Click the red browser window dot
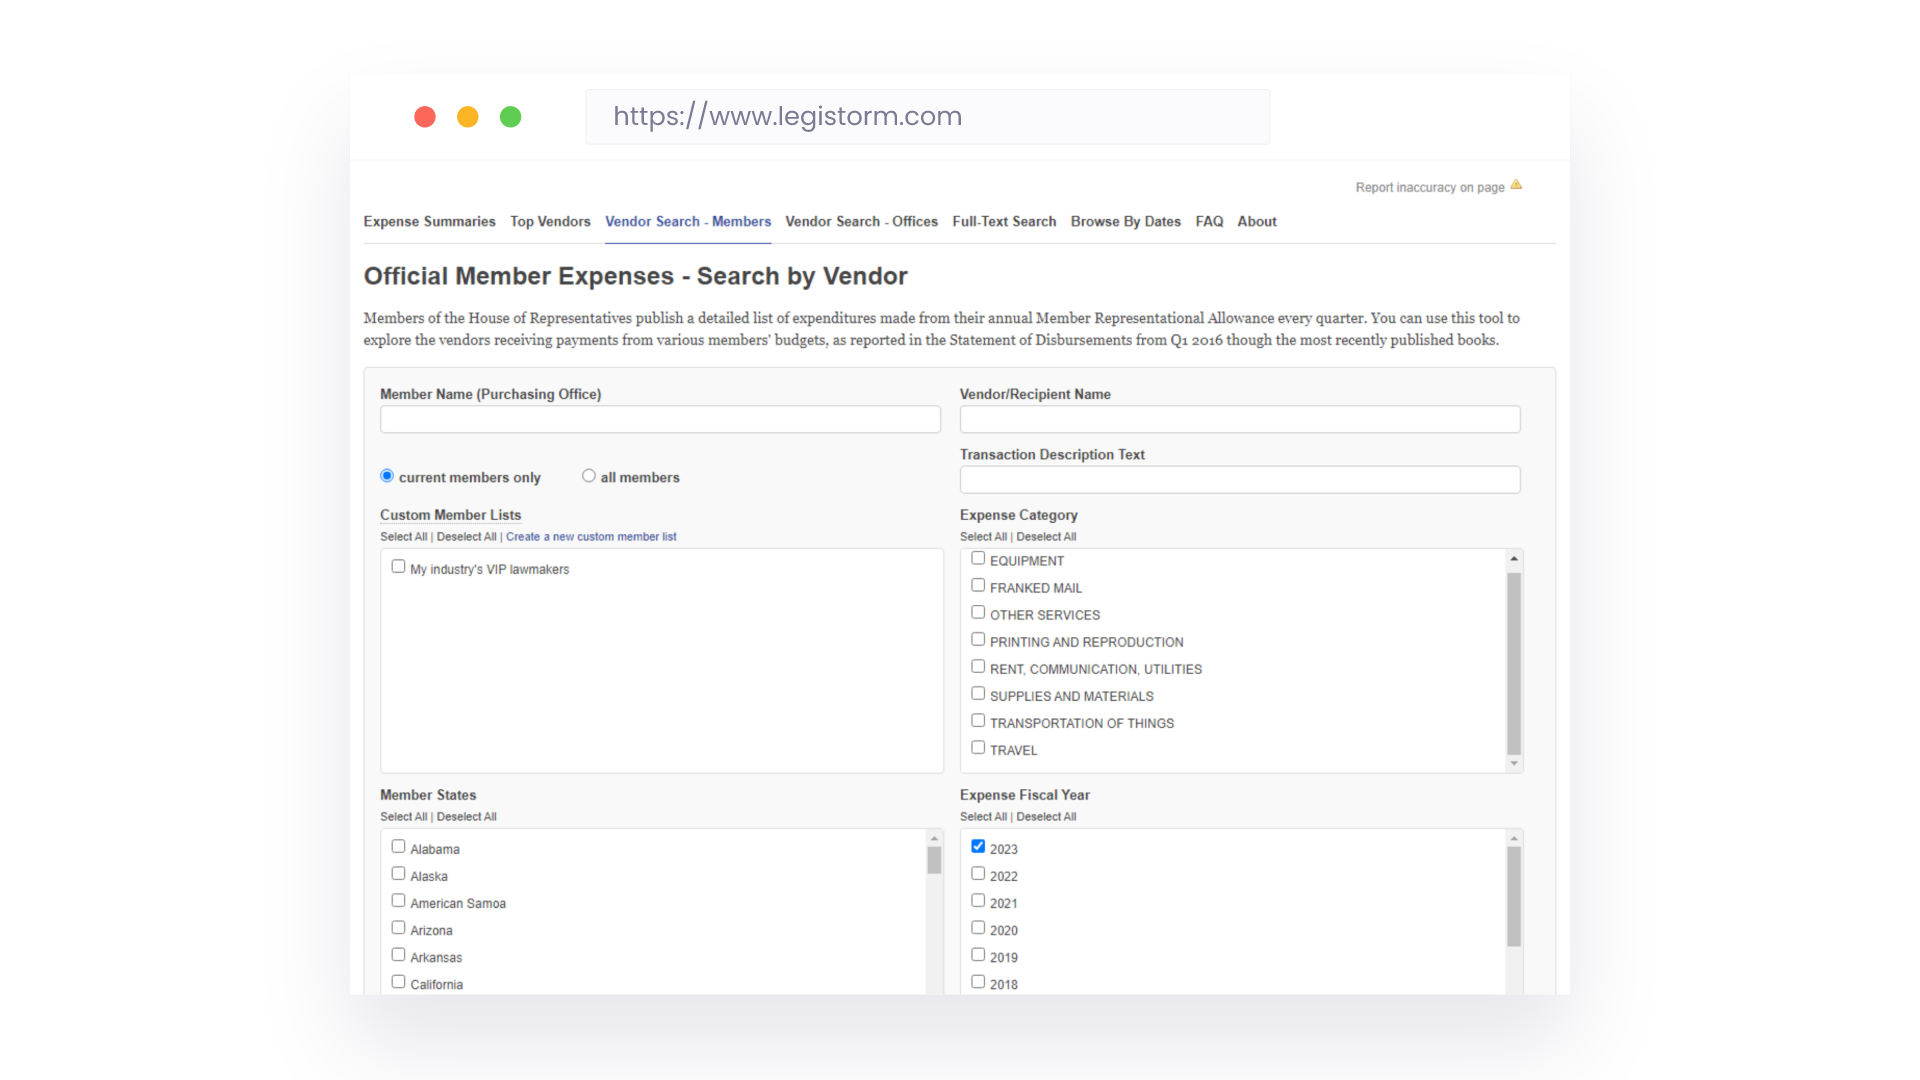 [x=424, y=117]
